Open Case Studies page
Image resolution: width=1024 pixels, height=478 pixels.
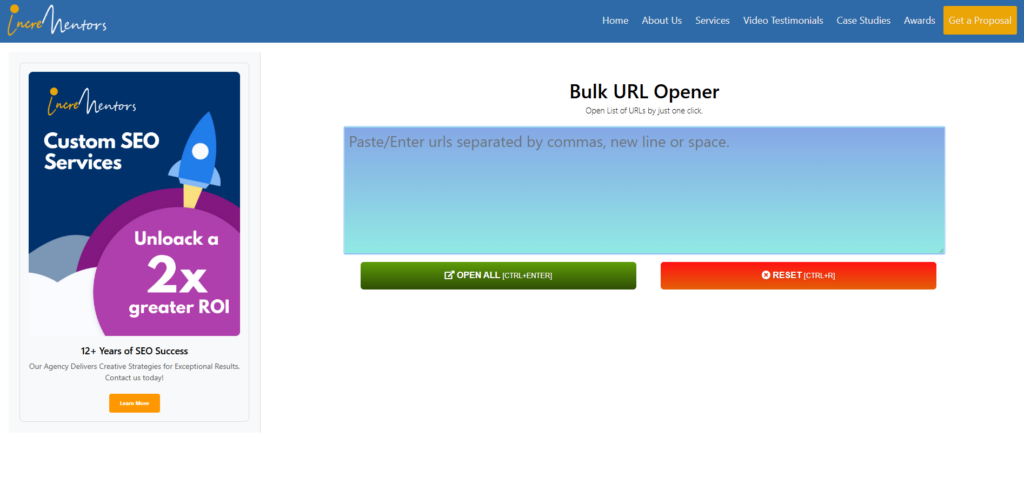tap(863, 21)
